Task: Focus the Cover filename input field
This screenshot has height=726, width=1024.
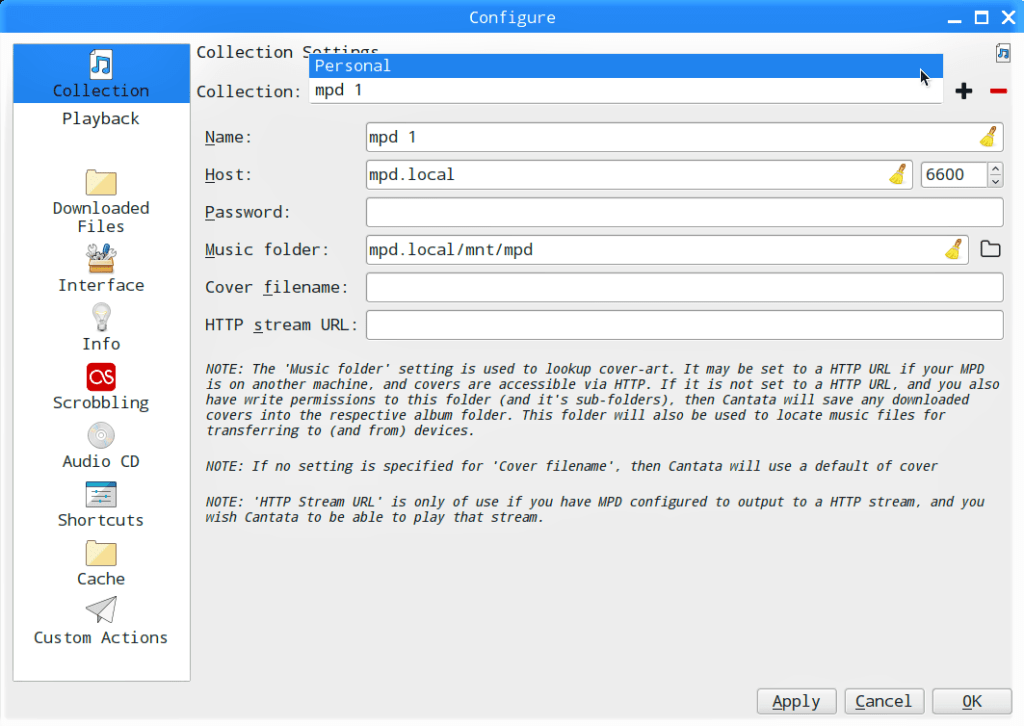Action: coord(684,287)
